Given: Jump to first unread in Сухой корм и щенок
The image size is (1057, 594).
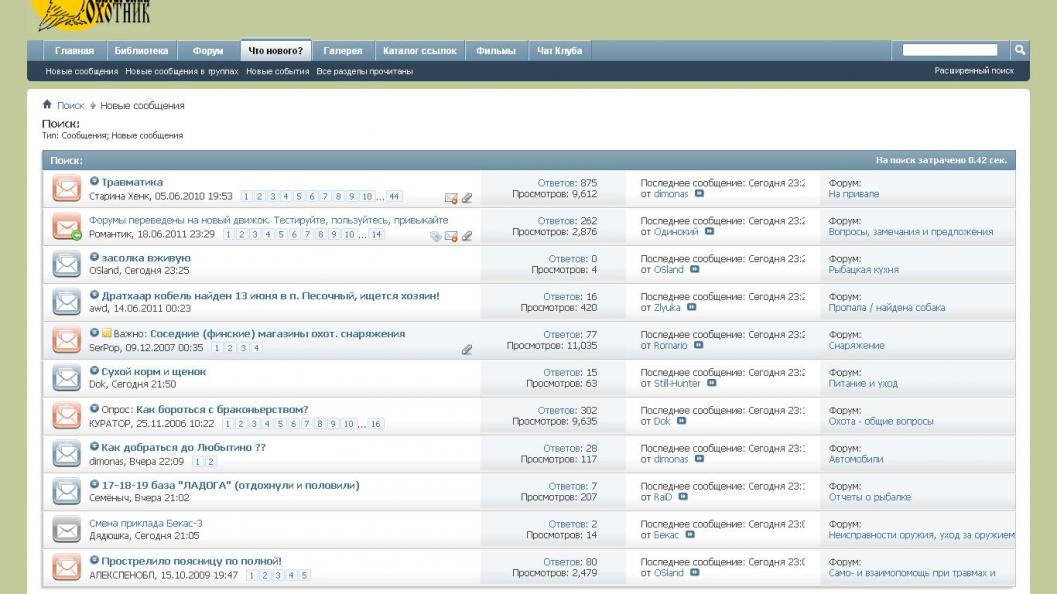Looking at the screenshot, I should (94, 372).
